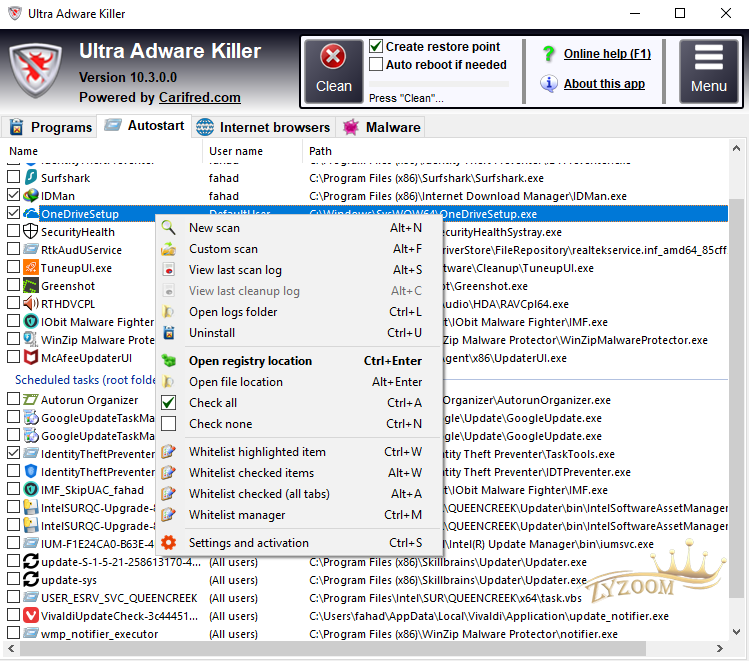Click the update-sys refresh icon
Screen dimensions: 749x661
pyautogui.click(x=31, y=579)
